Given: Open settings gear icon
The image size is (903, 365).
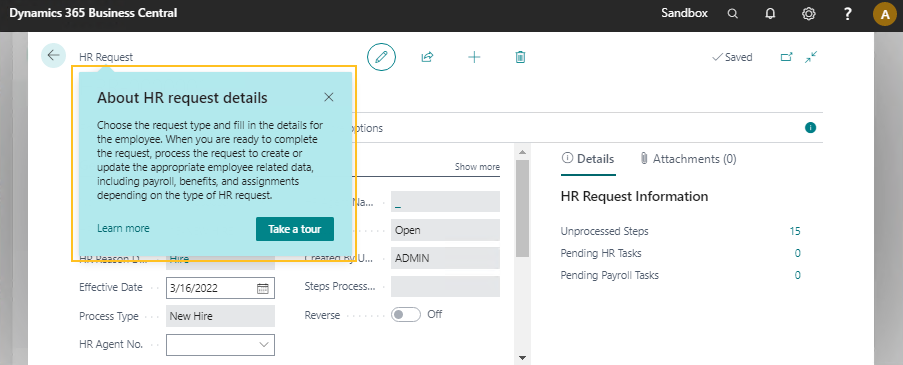Looking at the screenshot, I should [809, 14].
